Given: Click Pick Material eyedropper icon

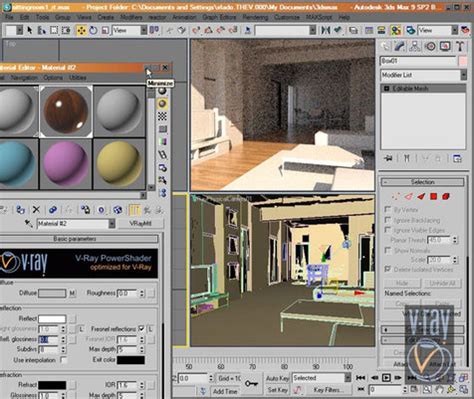Looking at the screenshot, I should 29,223.
